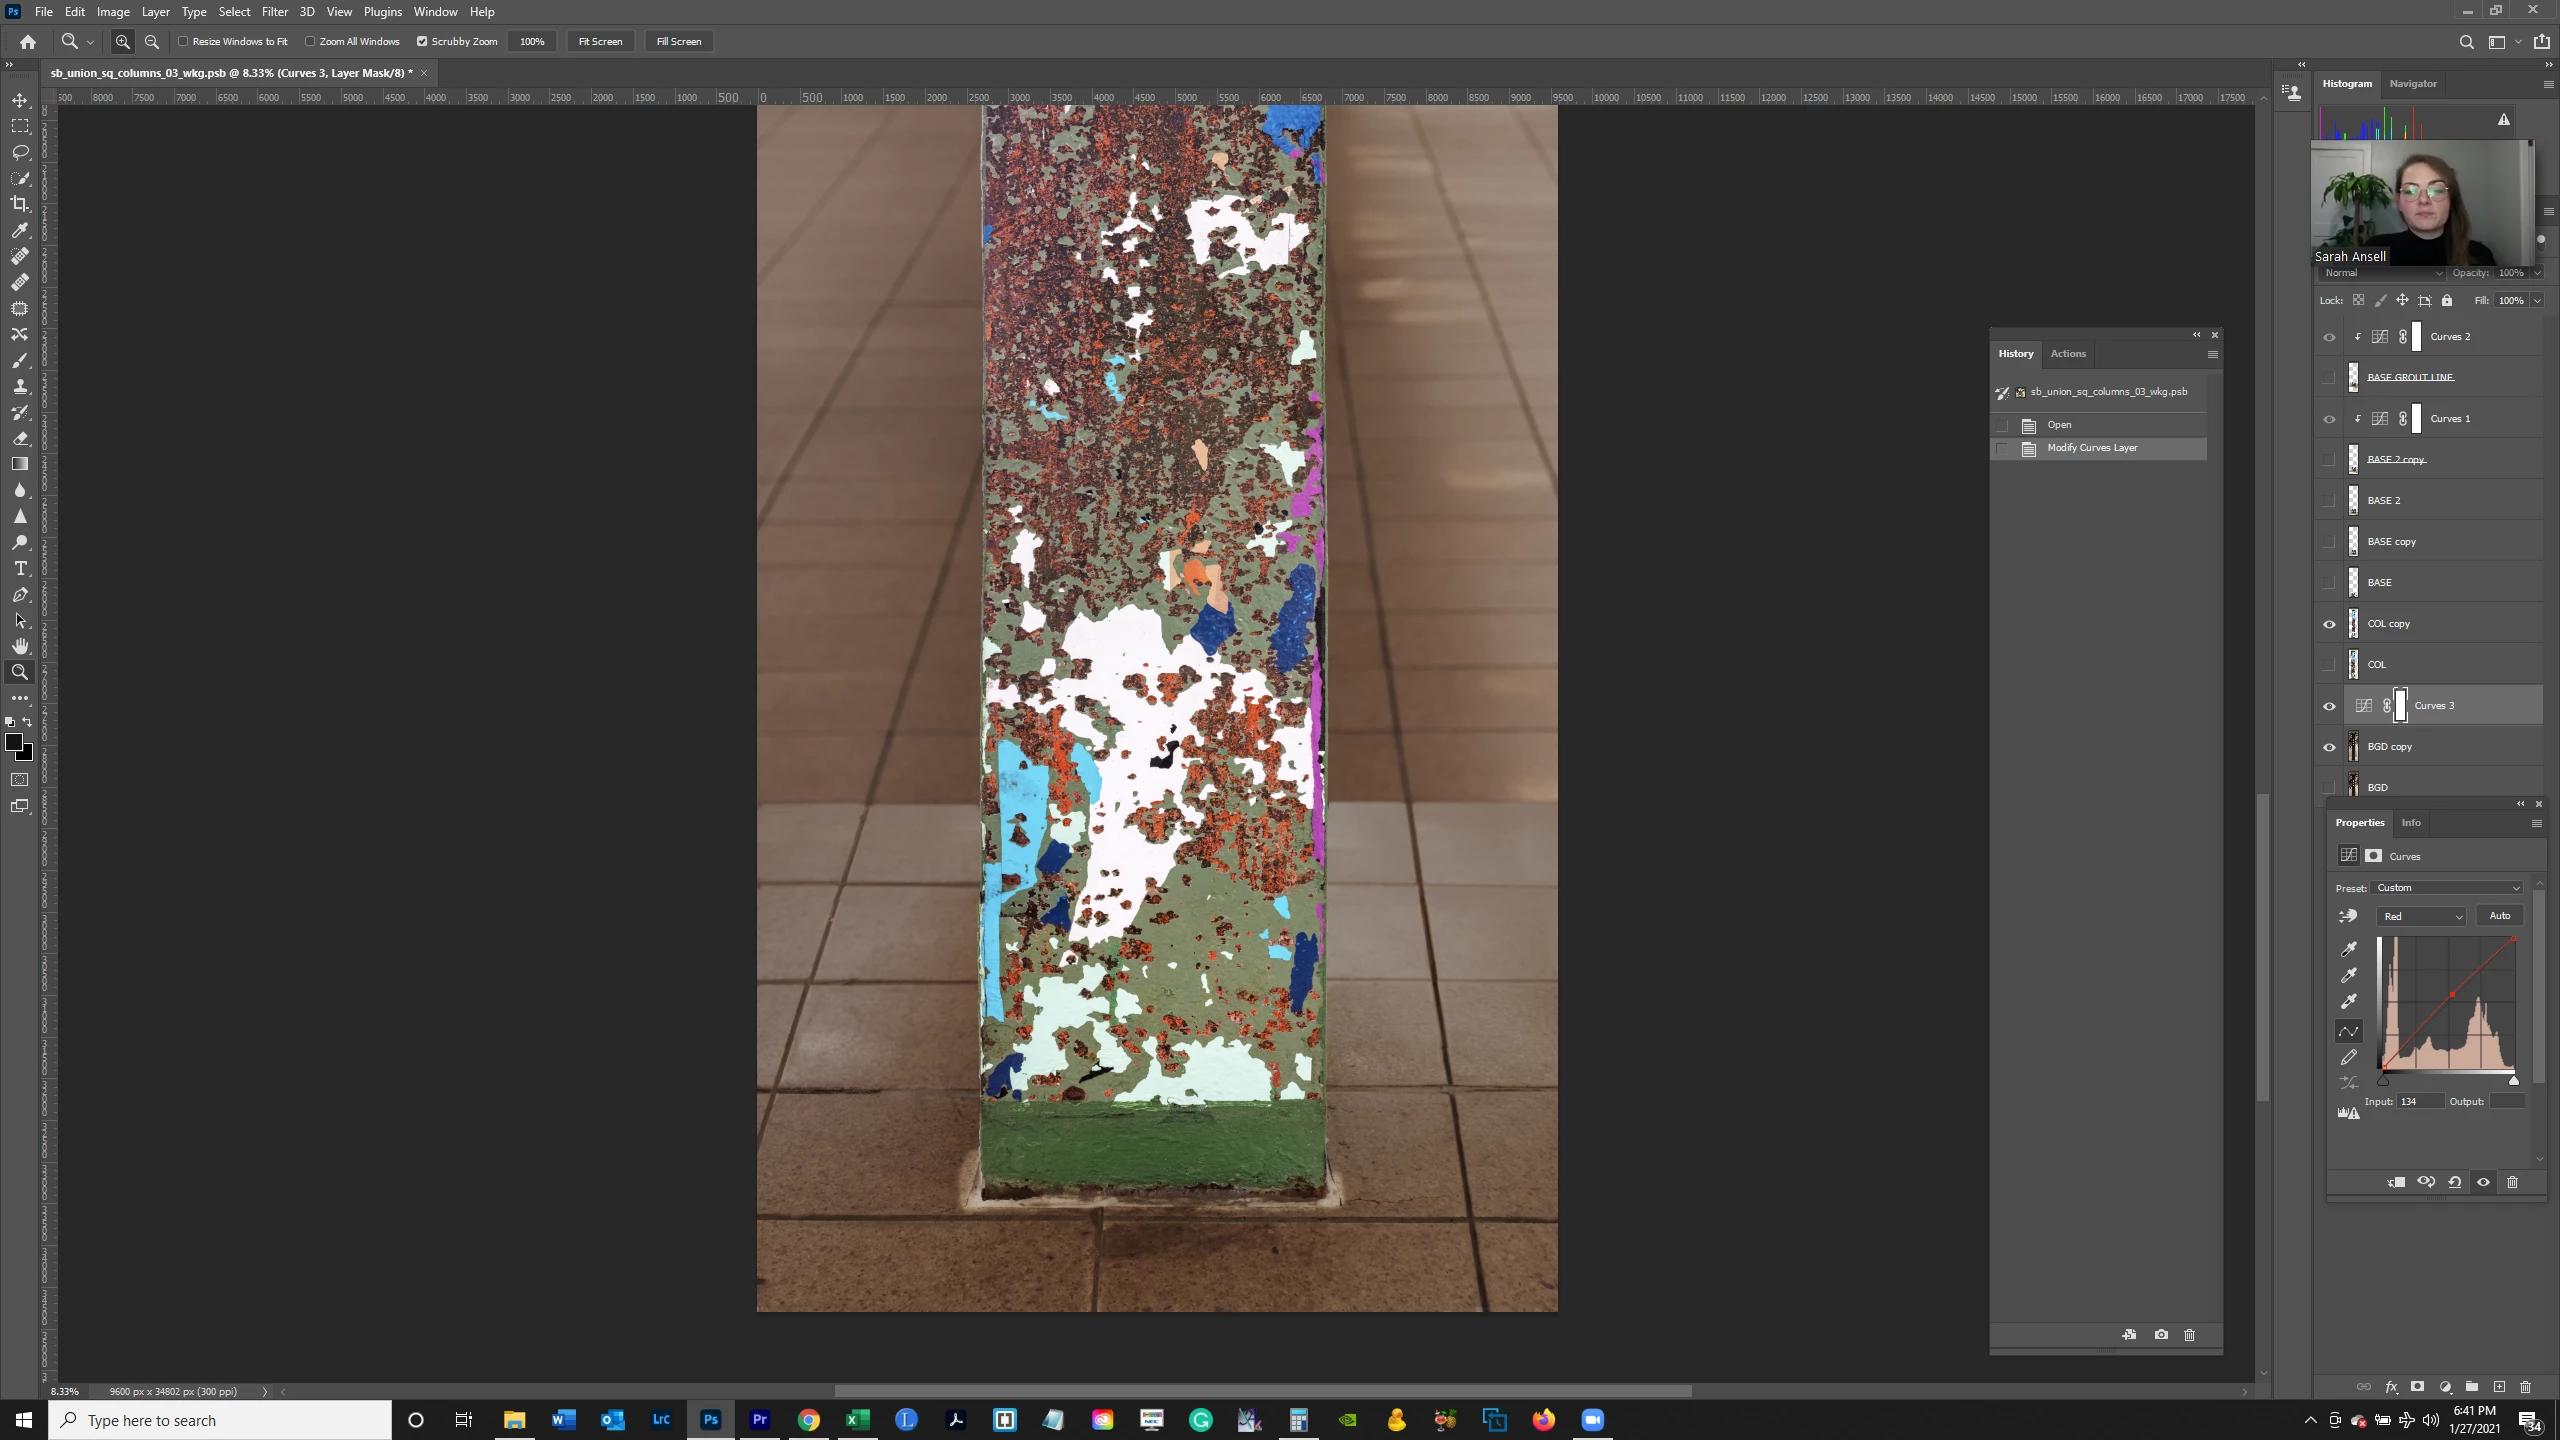The width and height of the screenshot is (2560, 1440).
Task: Select the Hand tool
Action: click(20, 646)
